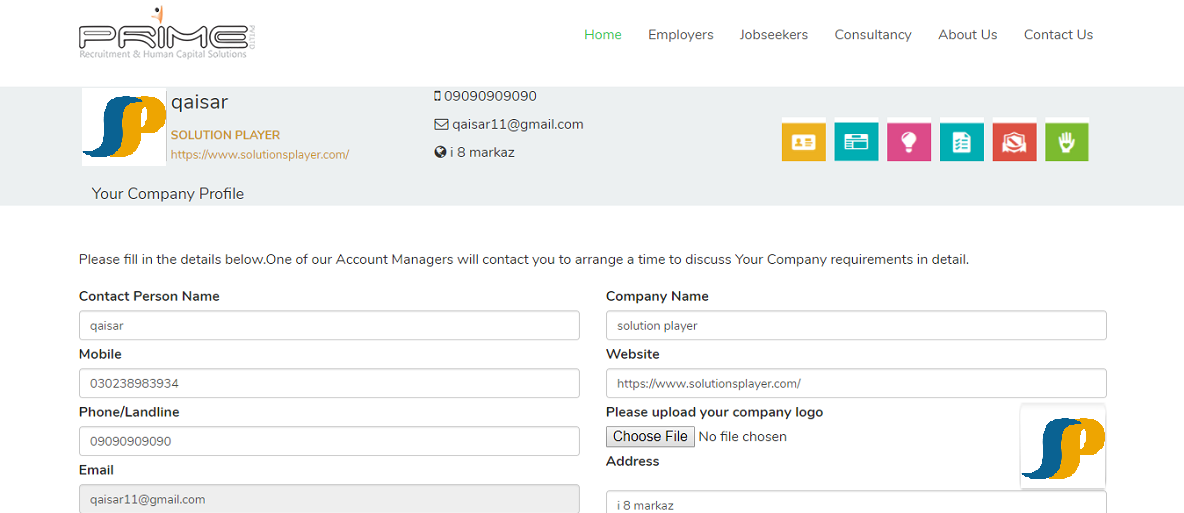Go to the Contact Us page
Screen dimensions: 1184x513
1058,35
